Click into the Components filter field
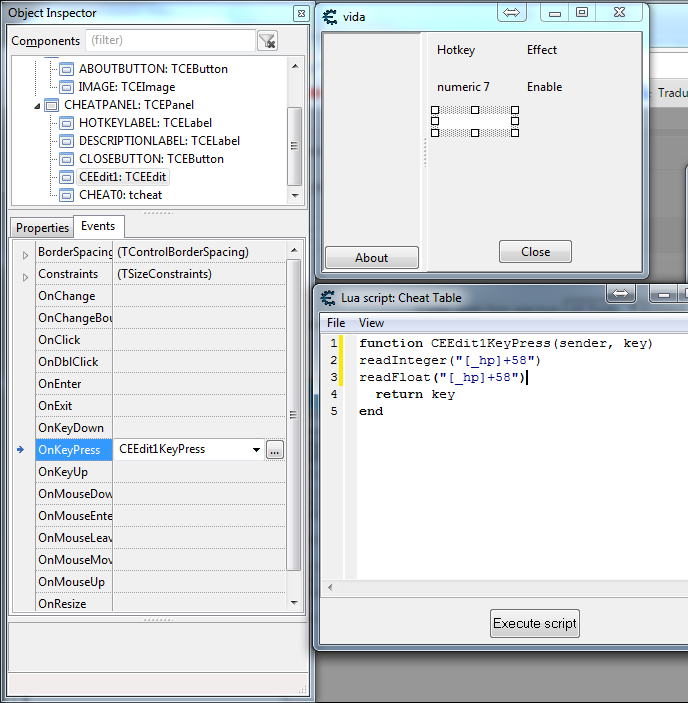 [x=170, y=41]
